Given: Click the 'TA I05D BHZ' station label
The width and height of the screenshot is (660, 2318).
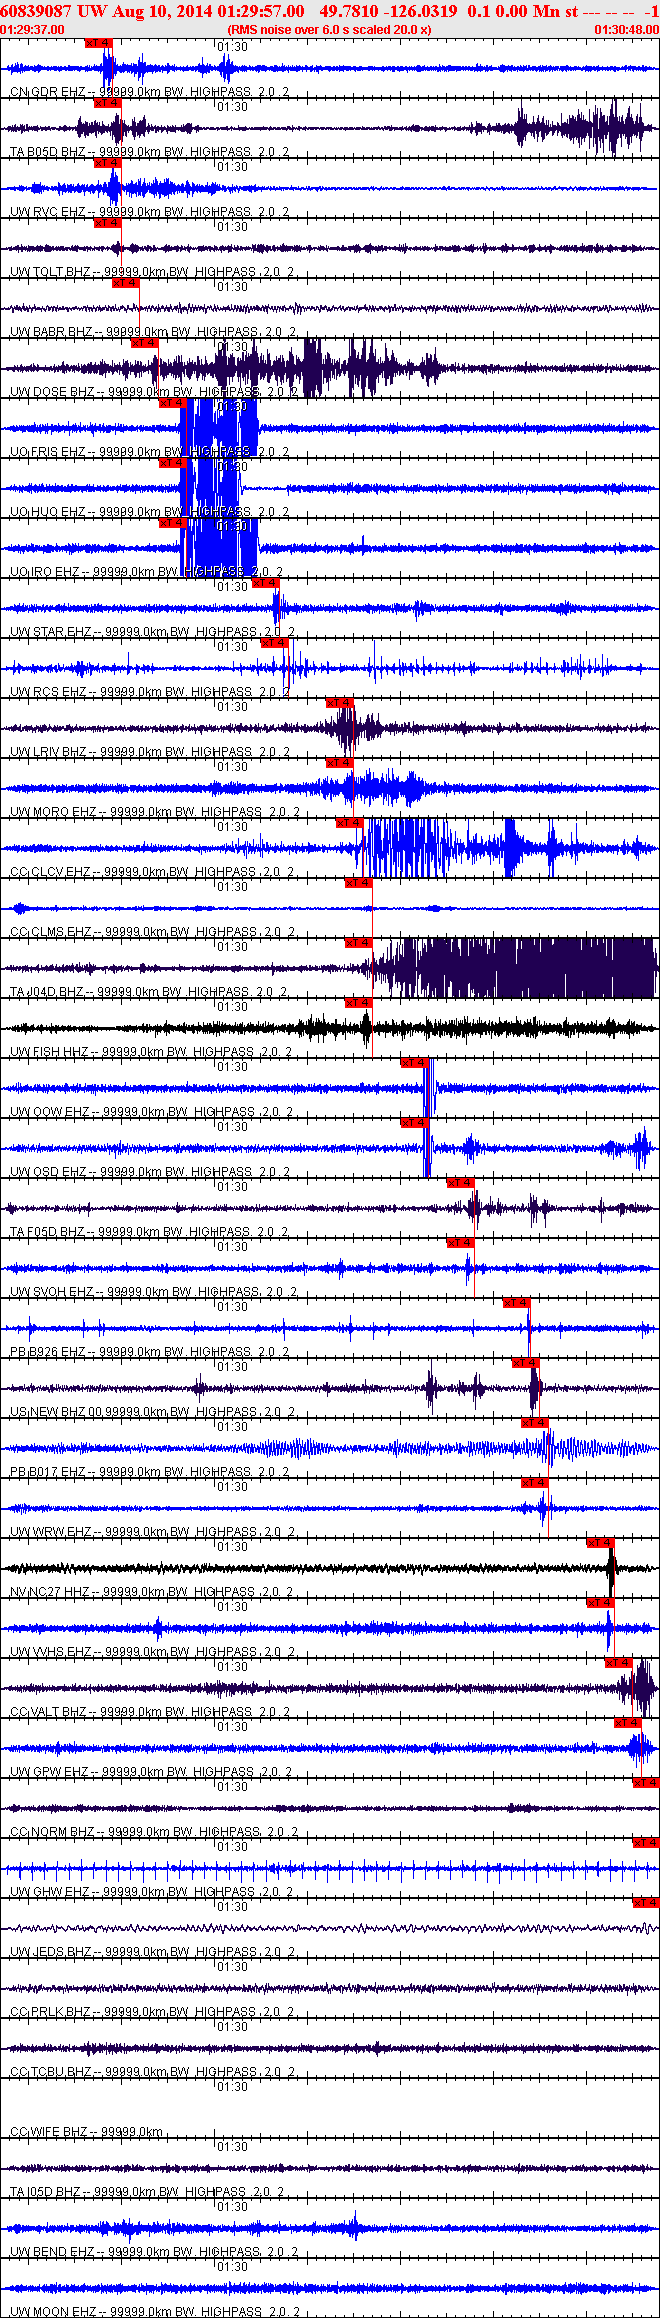Looking at the screenshot, I should tap(47, 2192).
